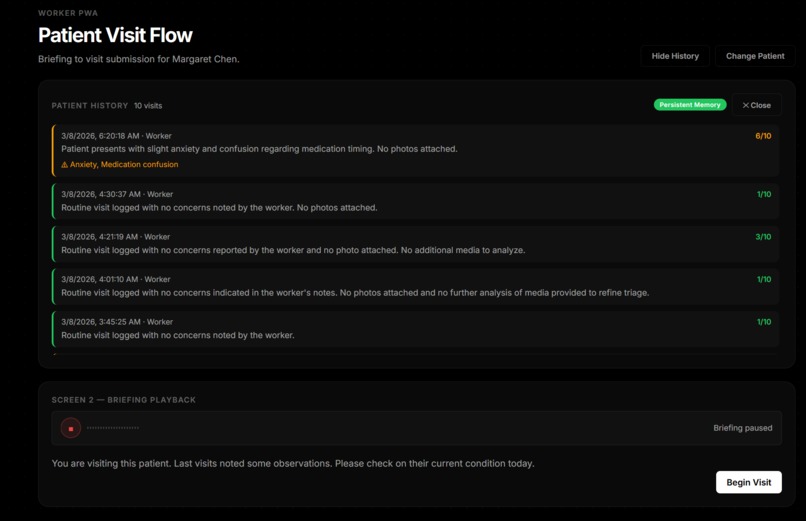Click the 10 visits count label
The width and height of the screenshot is (806, 521).
point(148,106)
